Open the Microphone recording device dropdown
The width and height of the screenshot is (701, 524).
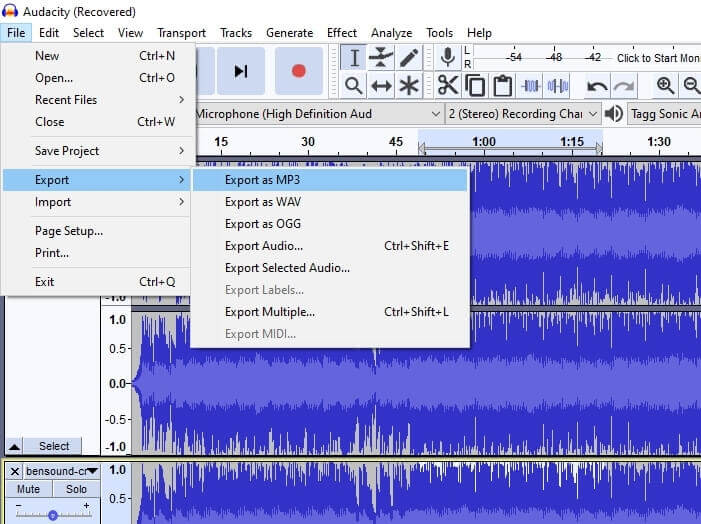click(x=317, y=114)
